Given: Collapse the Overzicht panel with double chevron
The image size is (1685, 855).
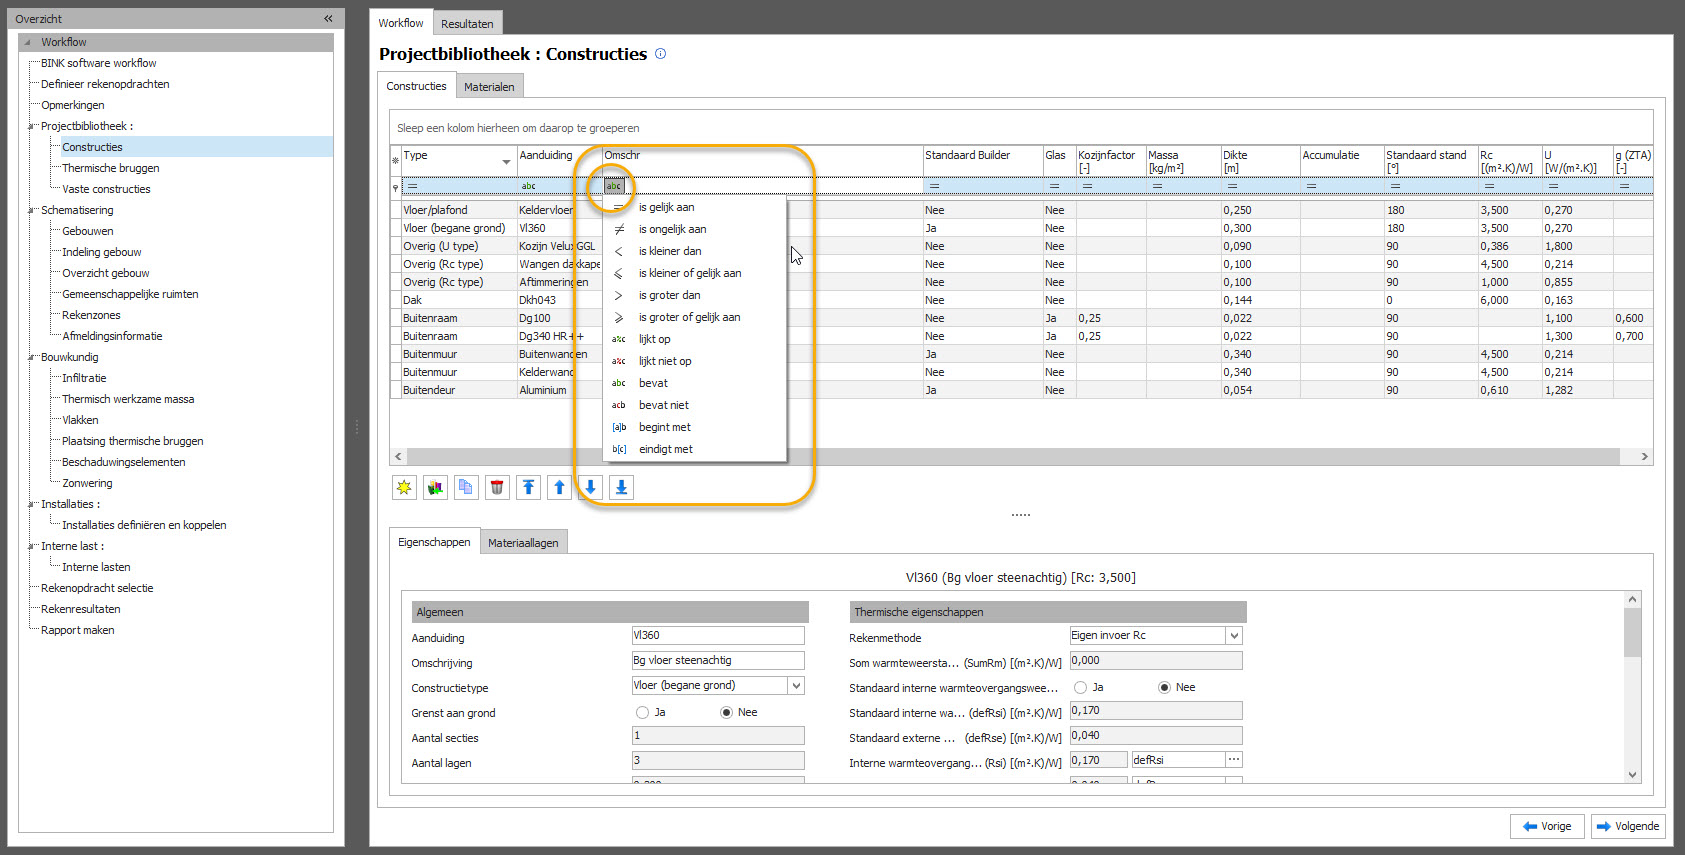Looking at the screenshot, I should (x=328, y=19).
